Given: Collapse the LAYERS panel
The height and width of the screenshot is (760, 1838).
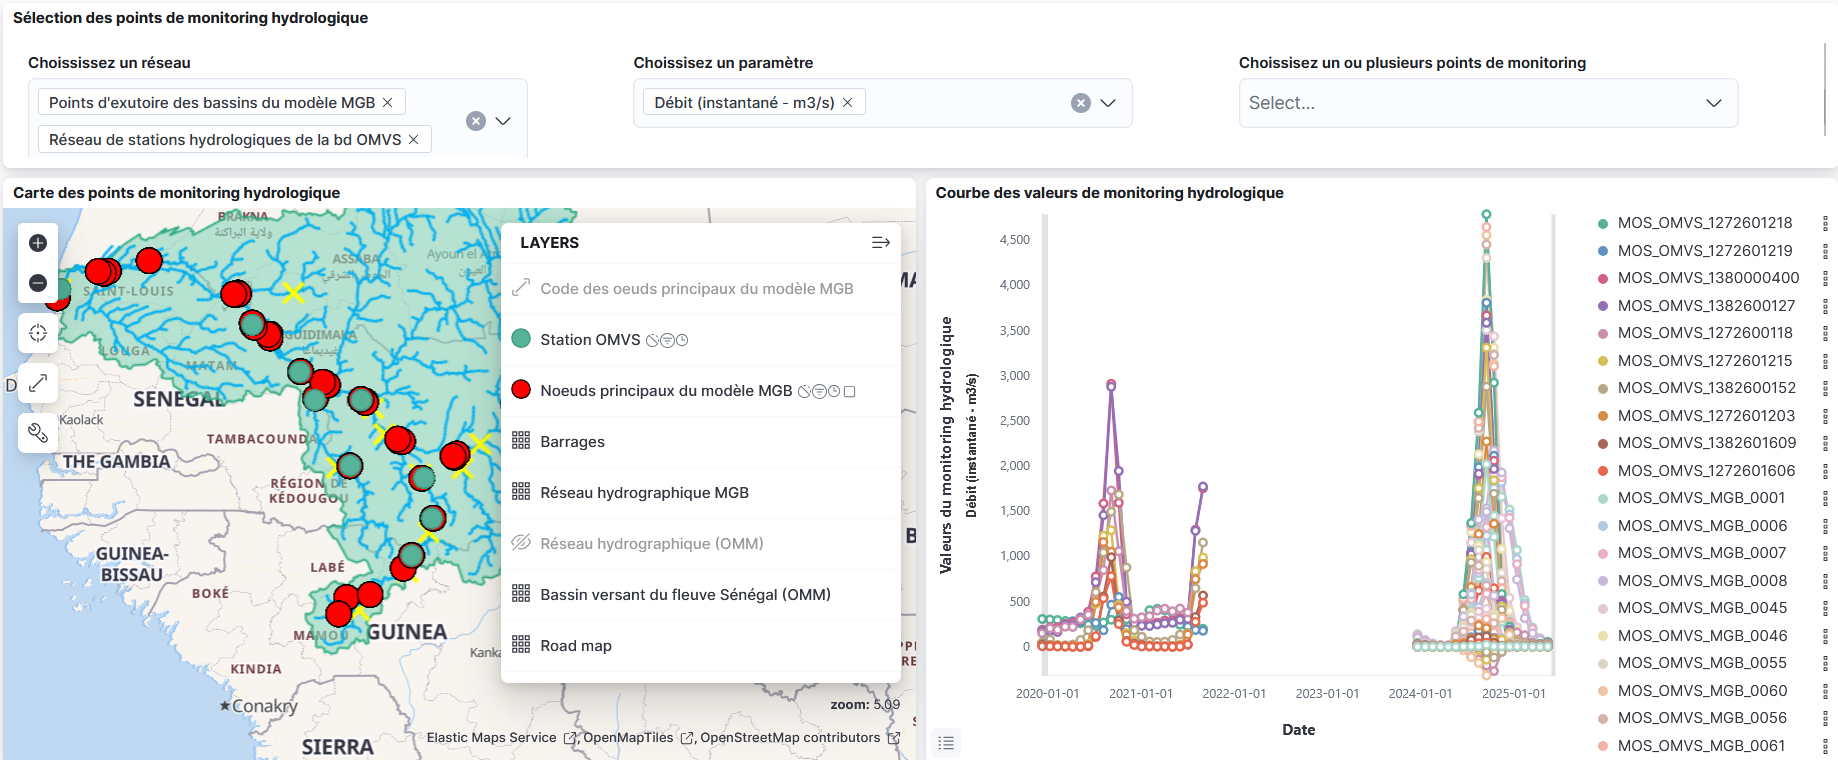Looking at the screenshot, I should (880, 243).
